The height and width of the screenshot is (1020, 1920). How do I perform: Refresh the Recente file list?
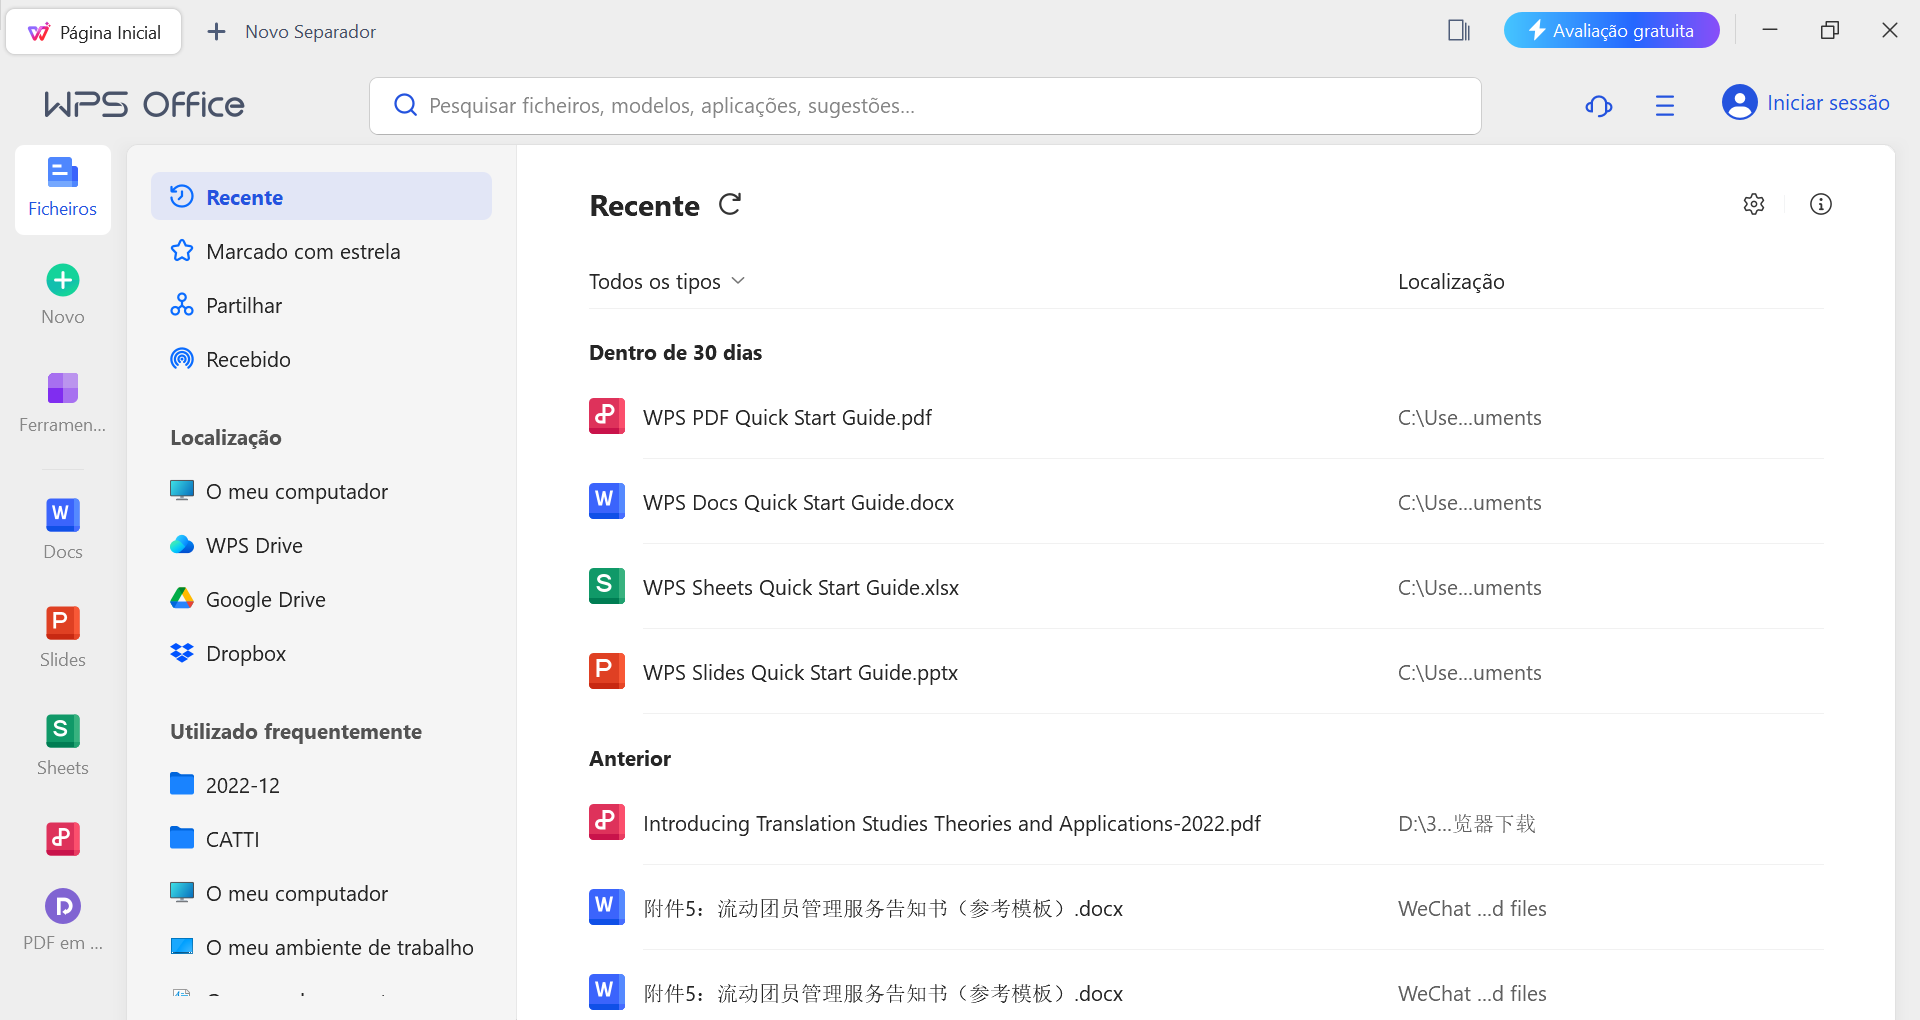click(x=730, y=205)
